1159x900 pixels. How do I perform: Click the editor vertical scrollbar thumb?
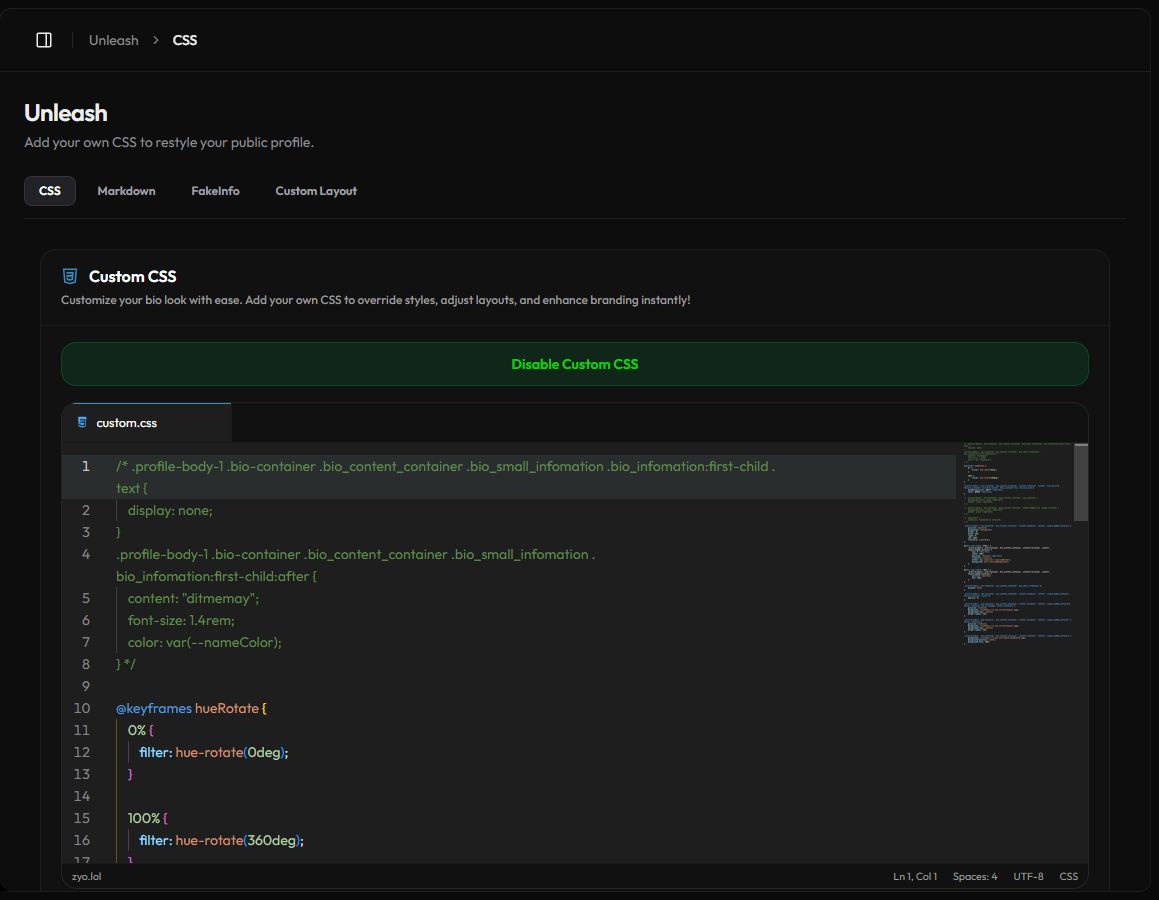pyautogui.click(x=1081, y=482)
